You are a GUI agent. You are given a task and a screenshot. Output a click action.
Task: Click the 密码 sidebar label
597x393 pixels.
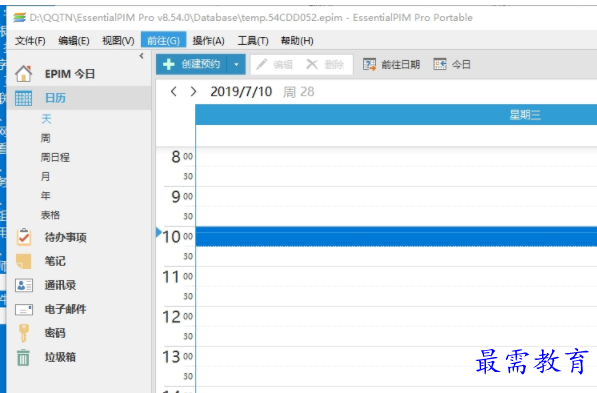[x=55, y=333]
